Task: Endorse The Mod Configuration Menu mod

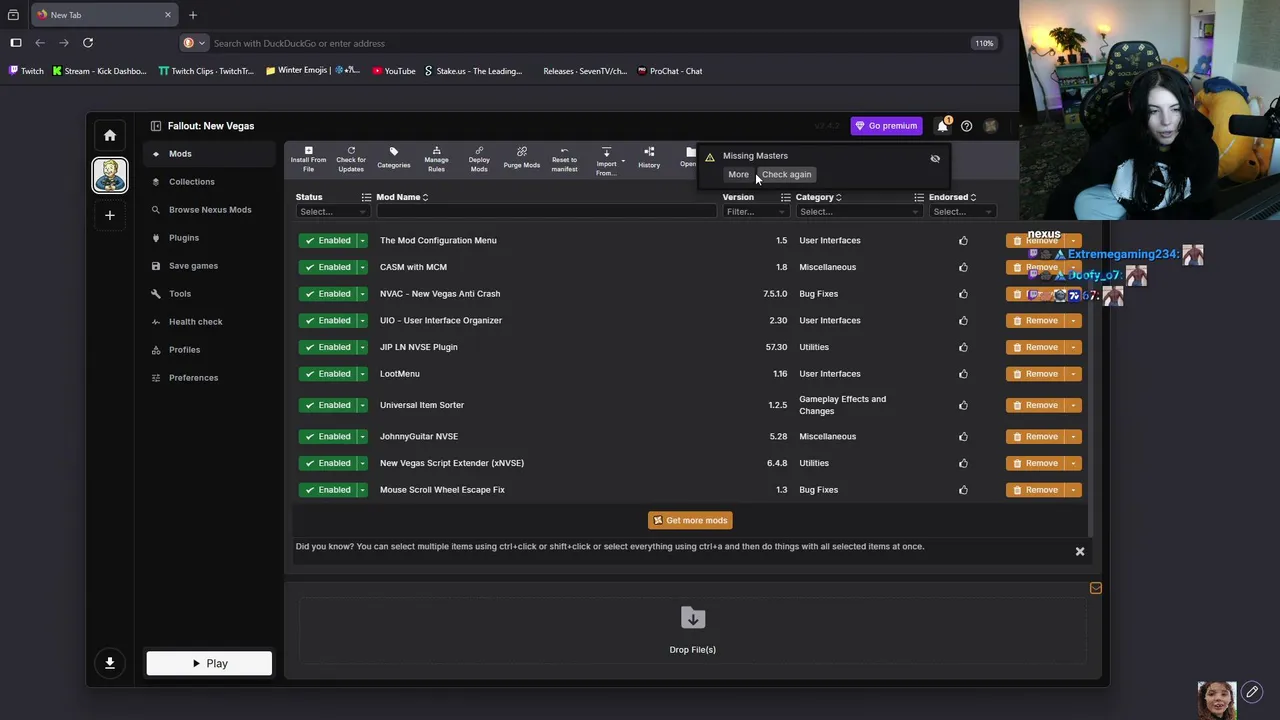Action: click(x=963, y=240)
